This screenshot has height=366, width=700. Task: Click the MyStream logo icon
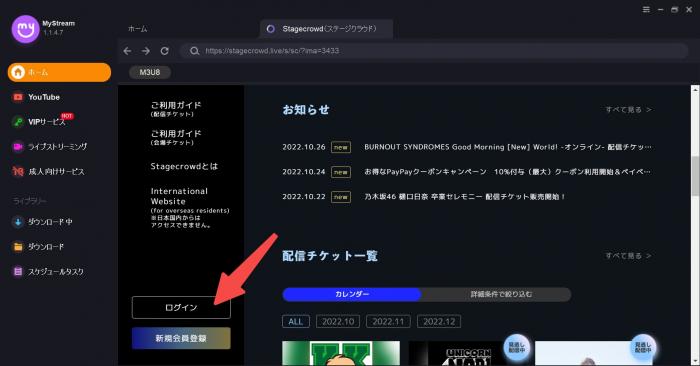tap(25, 29)
